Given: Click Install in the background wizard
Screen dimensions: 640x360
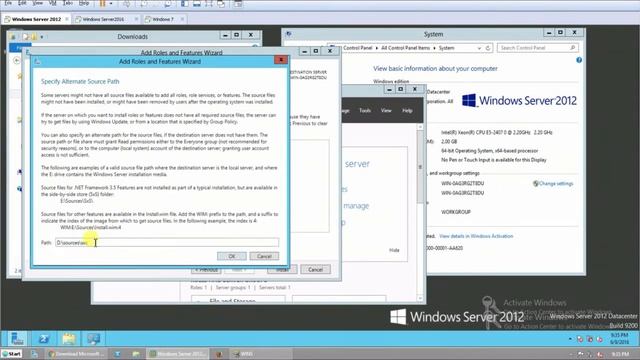Looking at the screenshot, I should tap(282, 270).
